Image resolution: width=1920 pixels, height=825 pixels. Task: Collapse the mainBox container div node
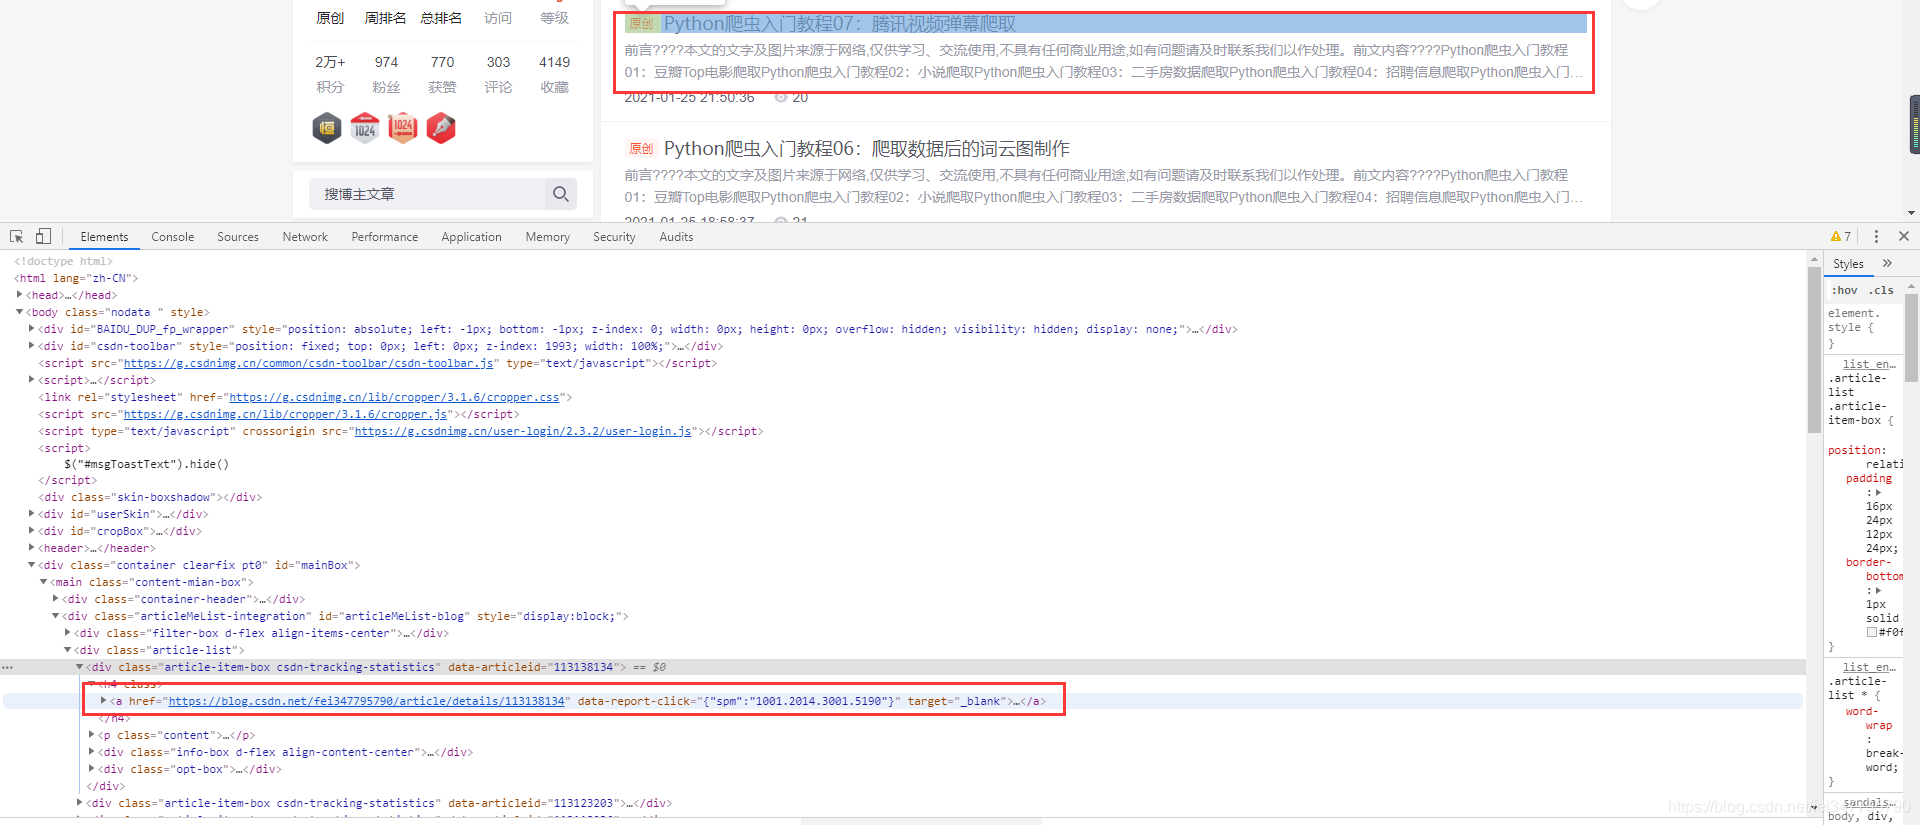tap(32, 565)
